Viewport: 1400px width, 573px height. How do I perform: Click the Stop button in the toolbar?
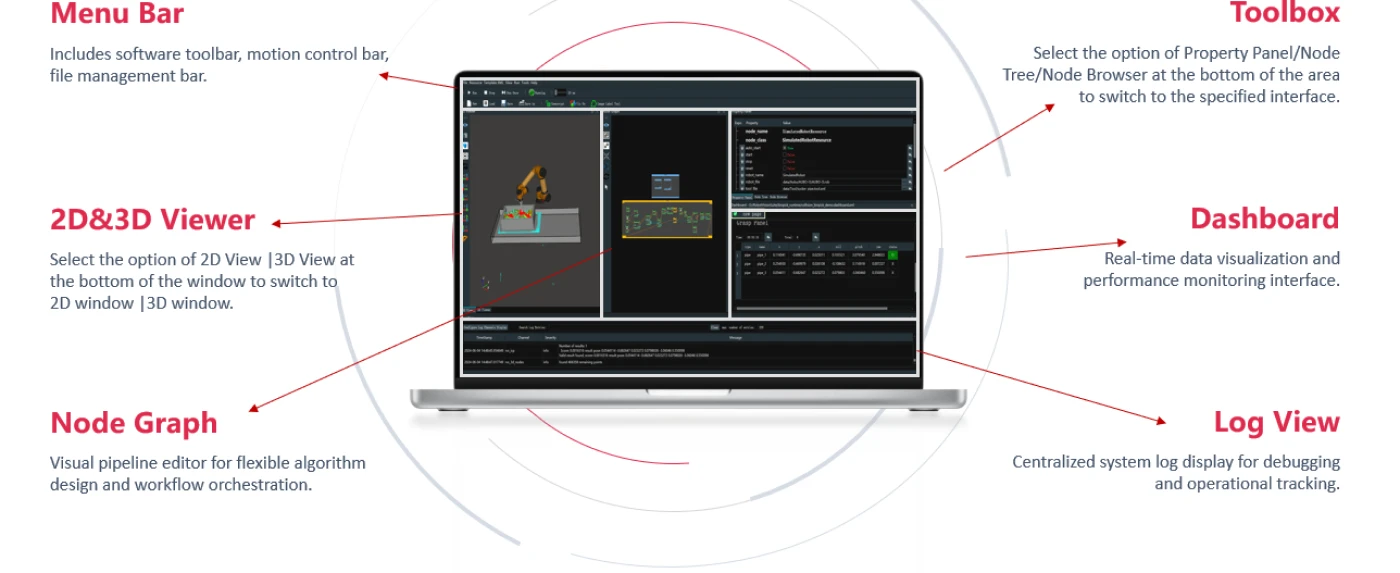[490, 93]
